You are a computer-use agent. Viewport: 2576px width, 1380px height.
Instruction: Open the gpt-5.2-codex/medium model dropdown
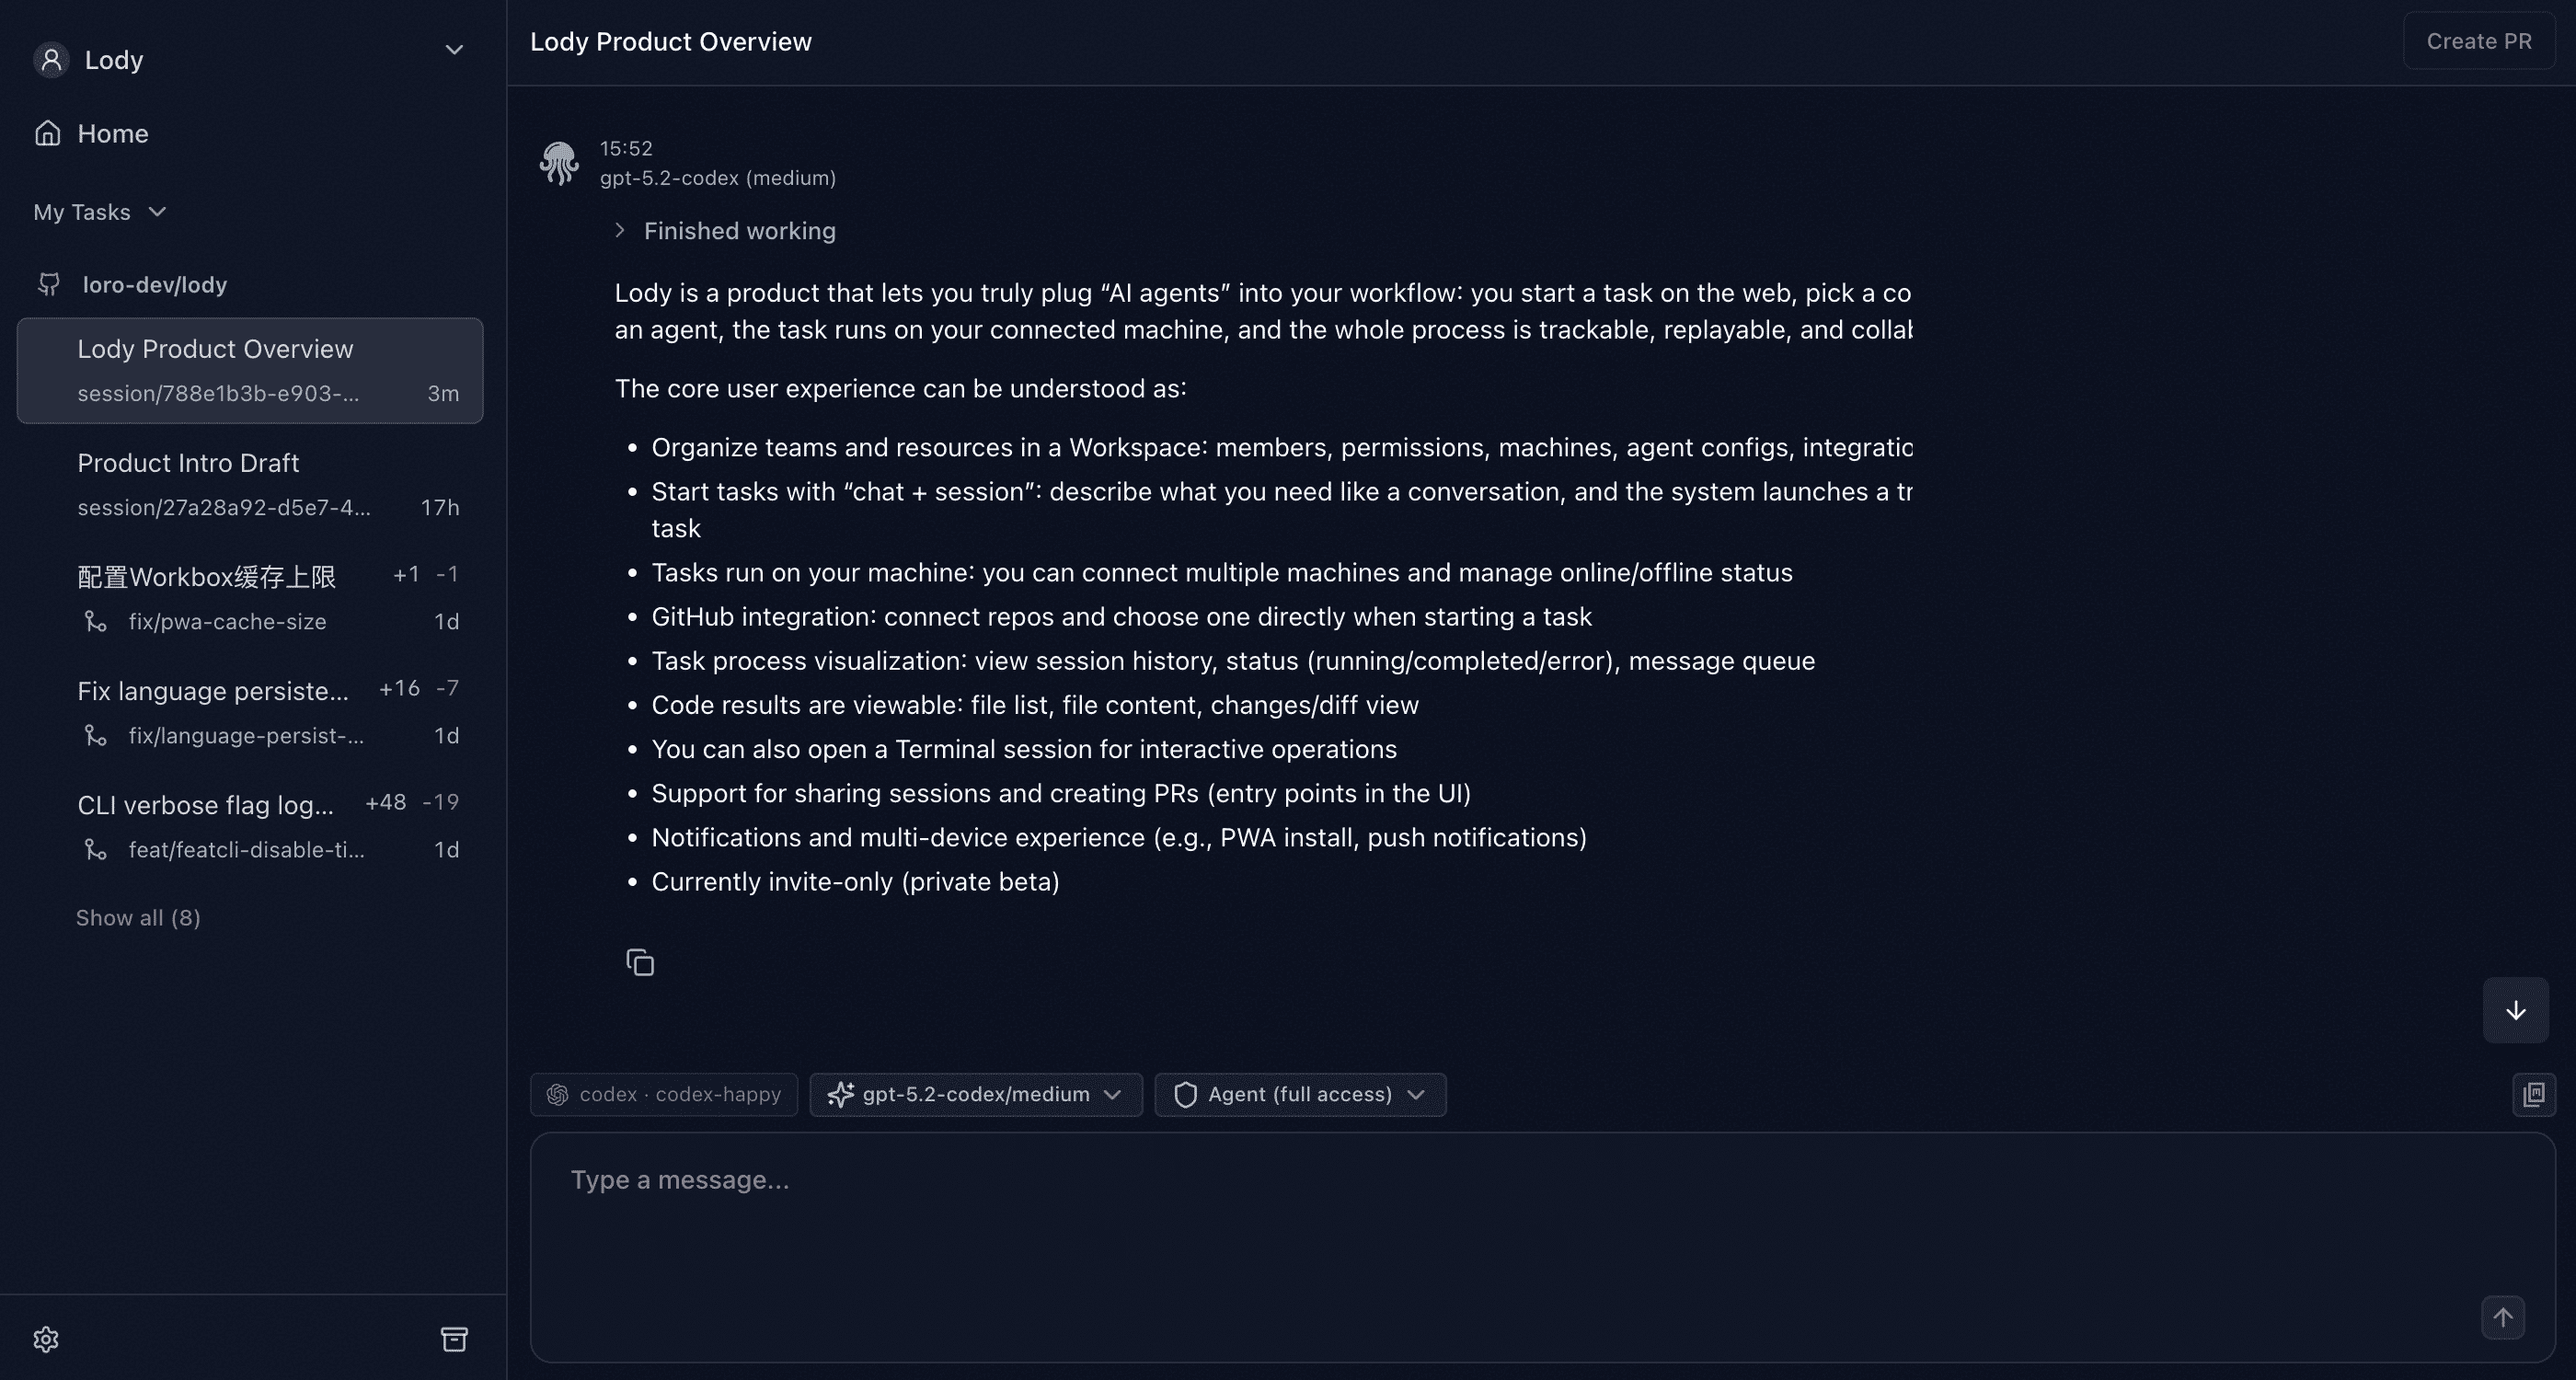click(975, 1094)
